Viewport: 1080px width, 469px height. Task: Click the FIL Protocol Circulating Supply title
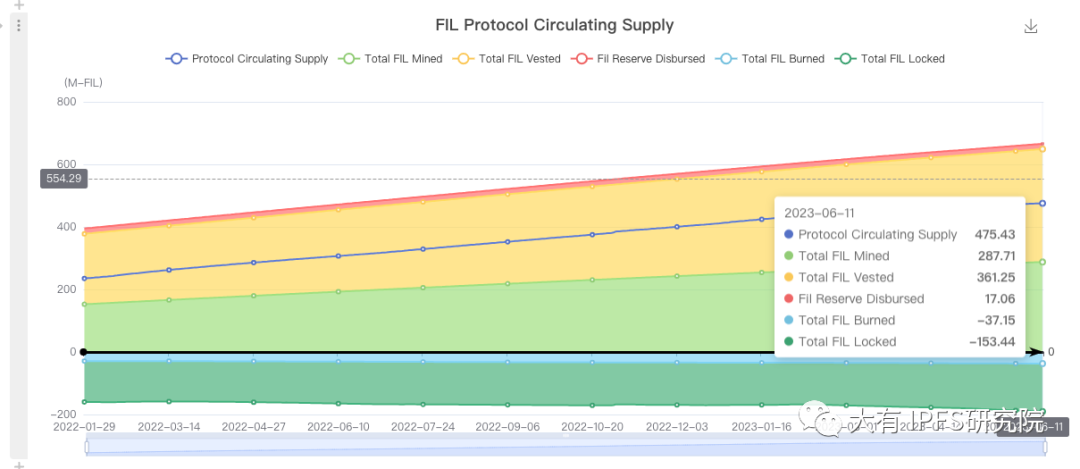554,25
